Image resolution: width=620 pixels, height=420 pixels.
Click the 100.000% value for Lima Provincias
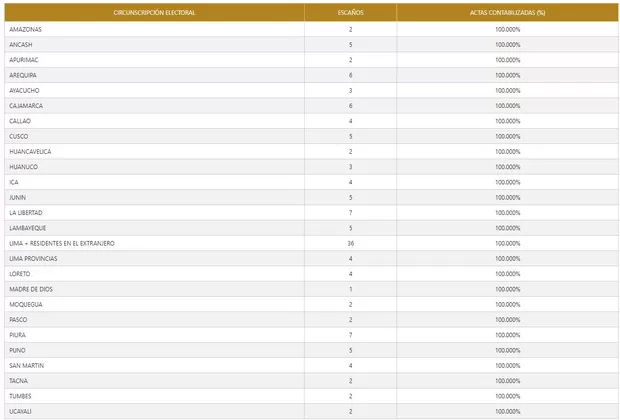[508, 259]
